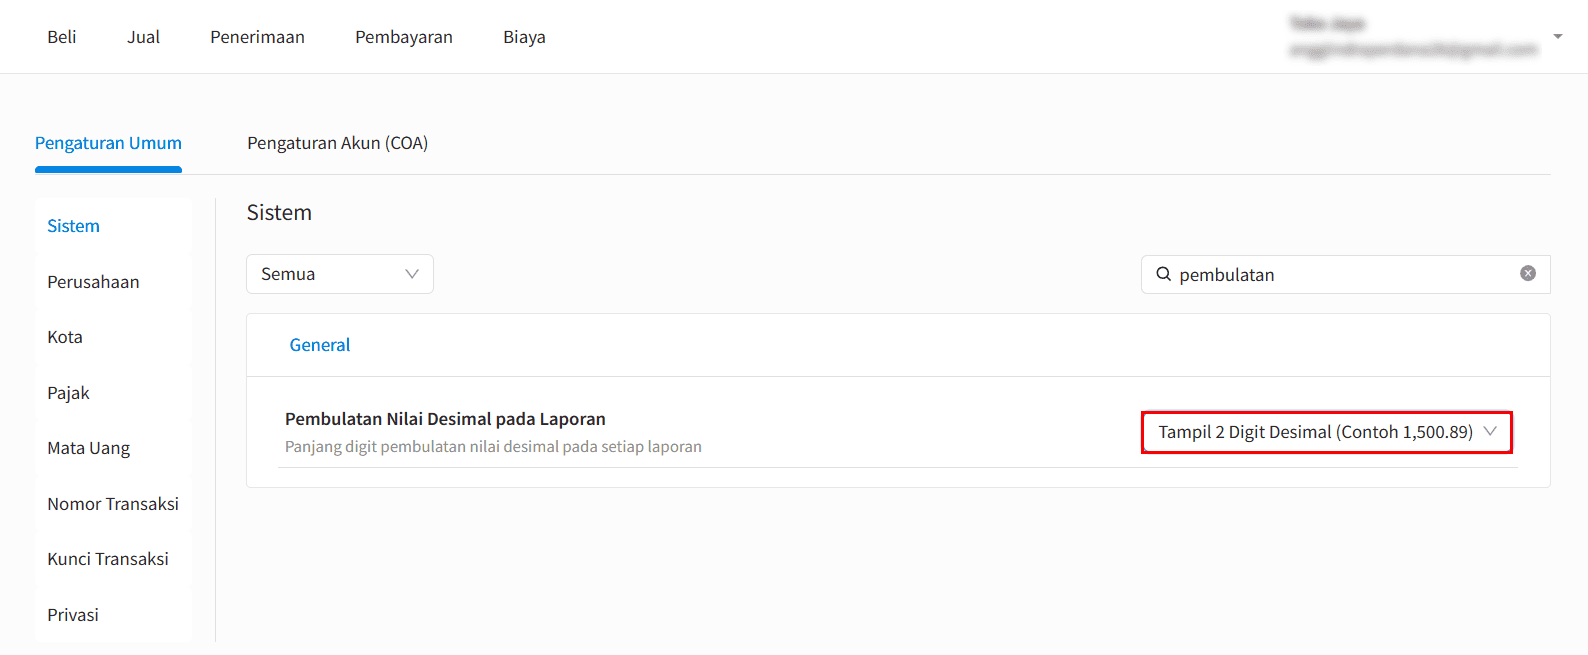Image resolution: width=1588 pixels, height=655 pixels.
Task: Go to Kunci Transaksi settings
Action: (x=107, y=558)
